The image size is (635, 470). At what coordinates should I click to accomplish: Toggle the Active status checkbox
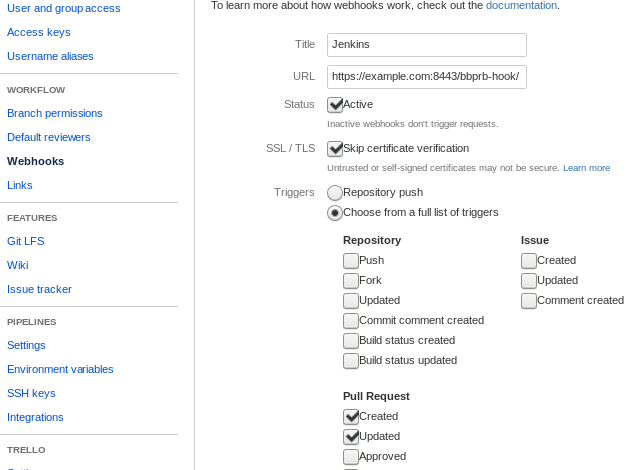[335, 105]
